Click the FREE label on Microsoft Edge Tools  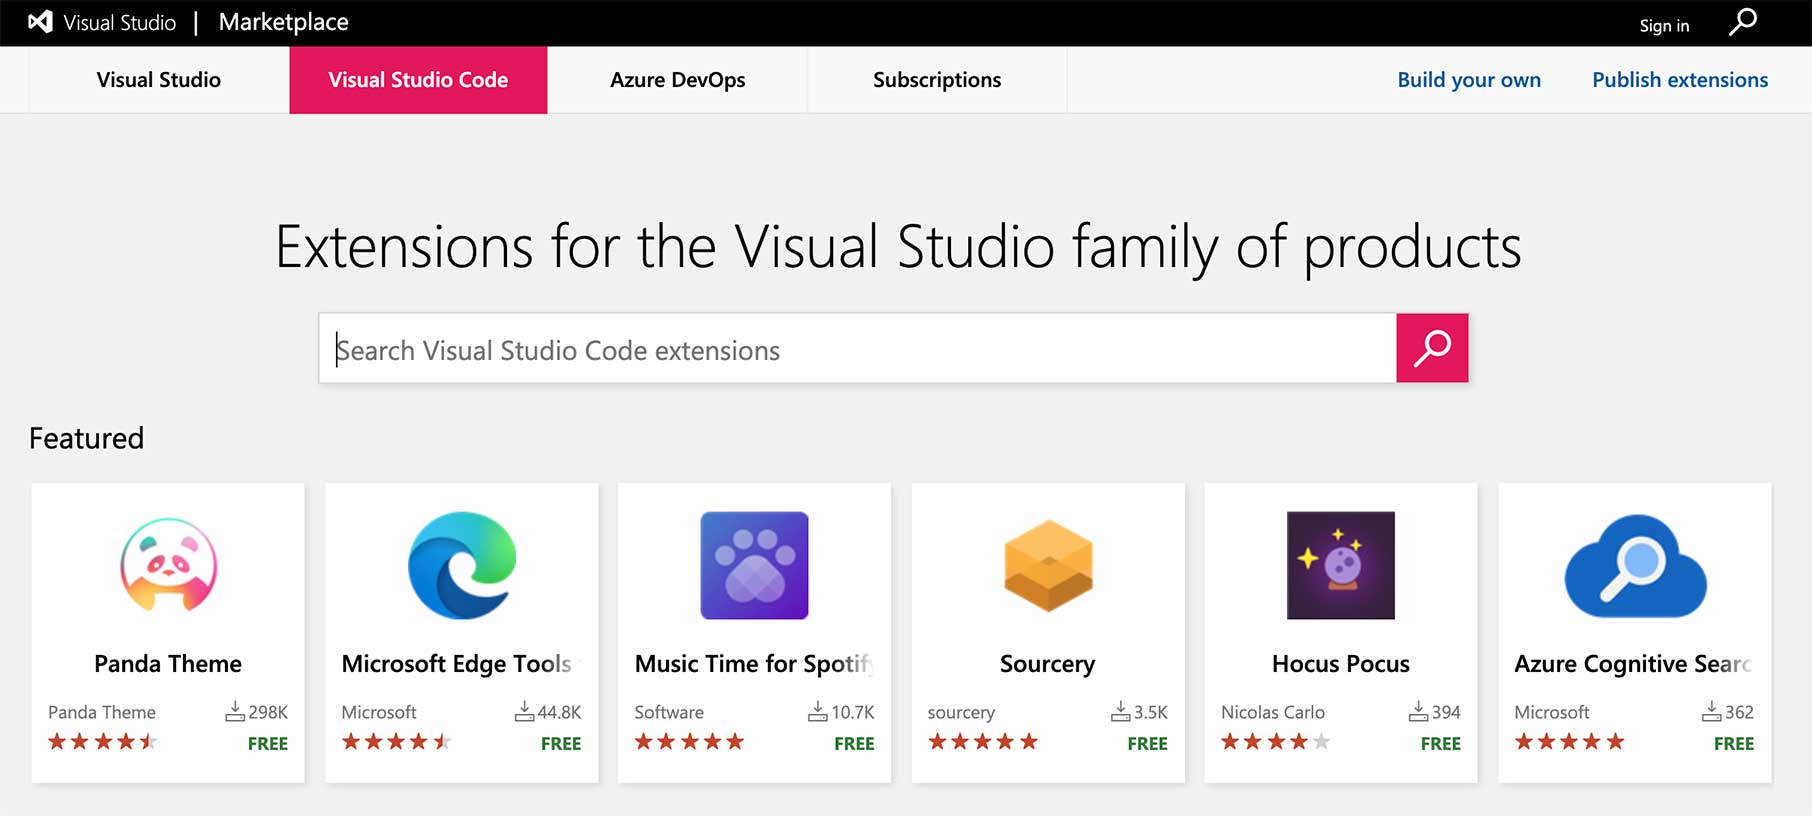pyautogui.click(x=561, y=744)
